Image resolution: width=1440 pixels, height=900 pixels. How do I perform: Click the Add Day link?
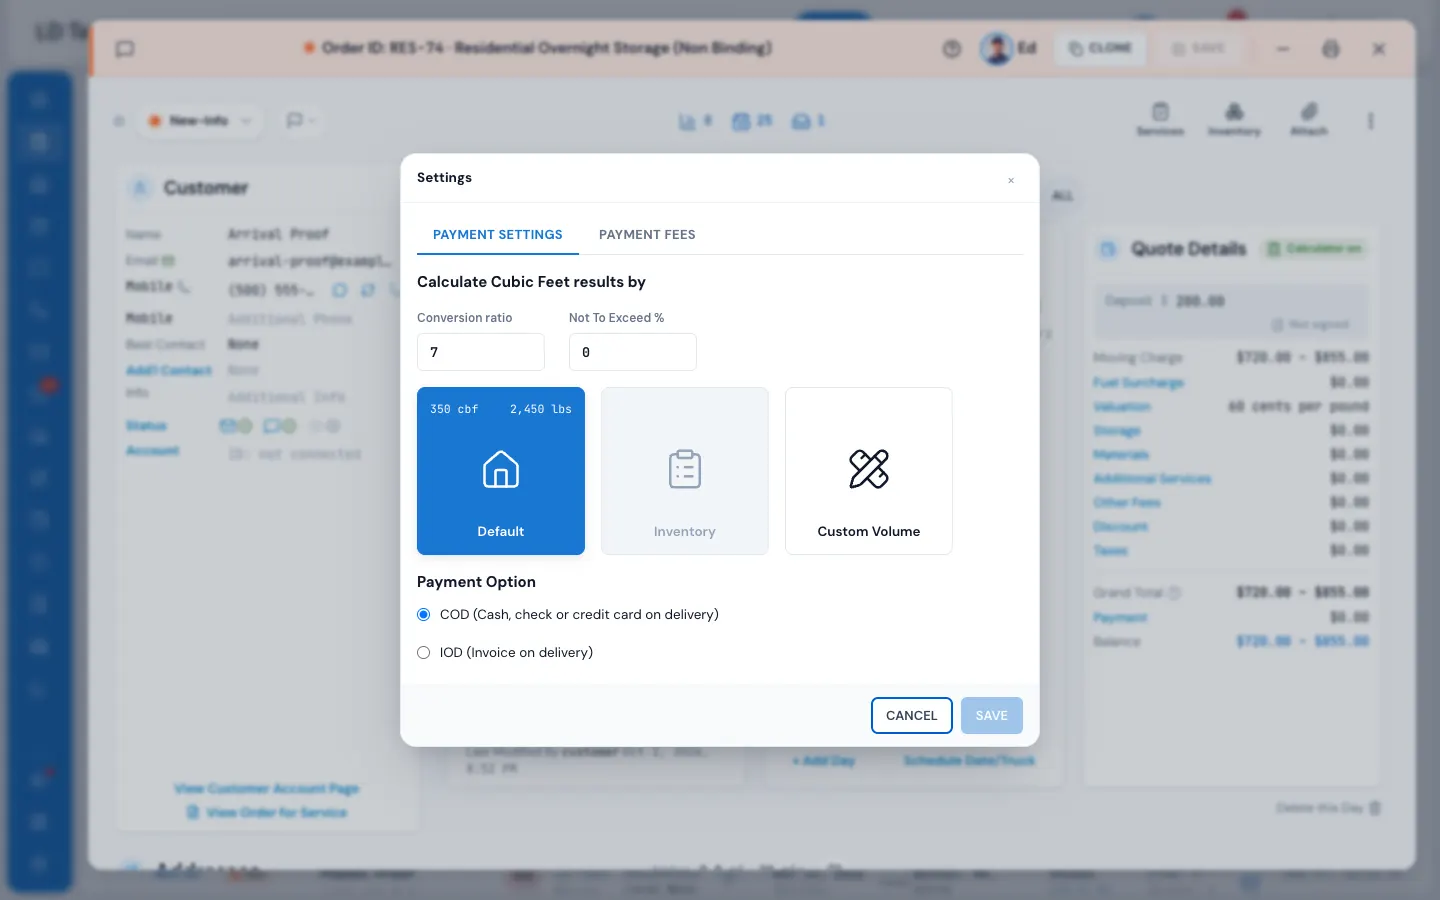[x=824, y=761]
